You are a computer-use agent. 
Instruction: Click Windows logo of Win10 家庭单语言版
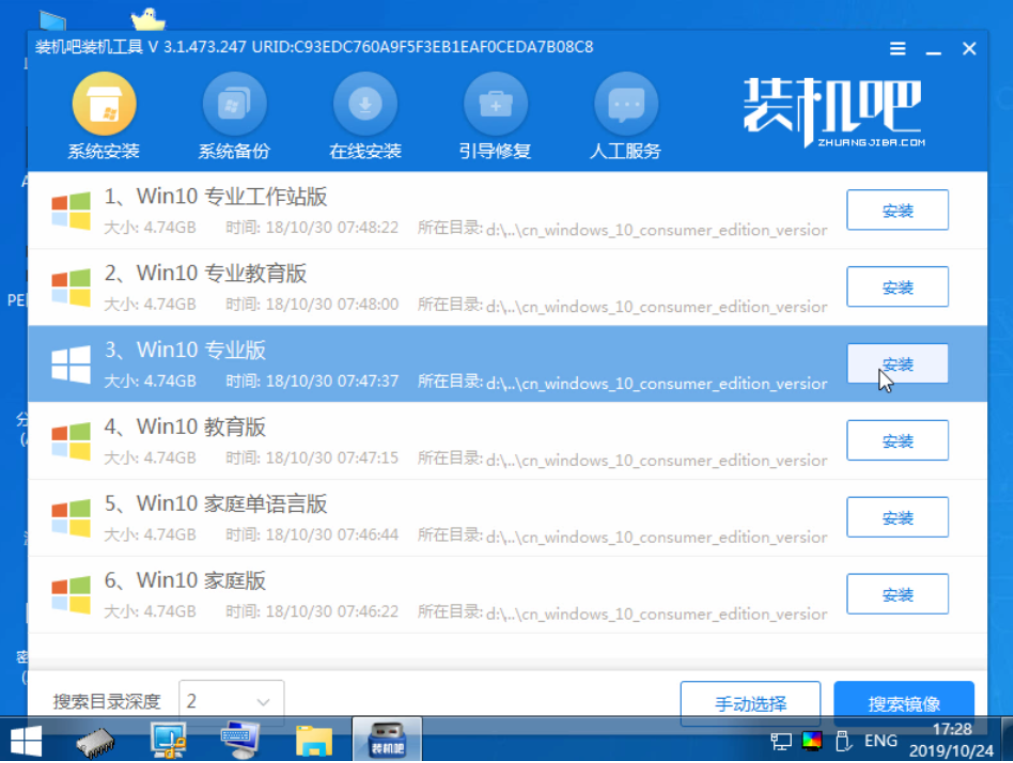point(71,518)
